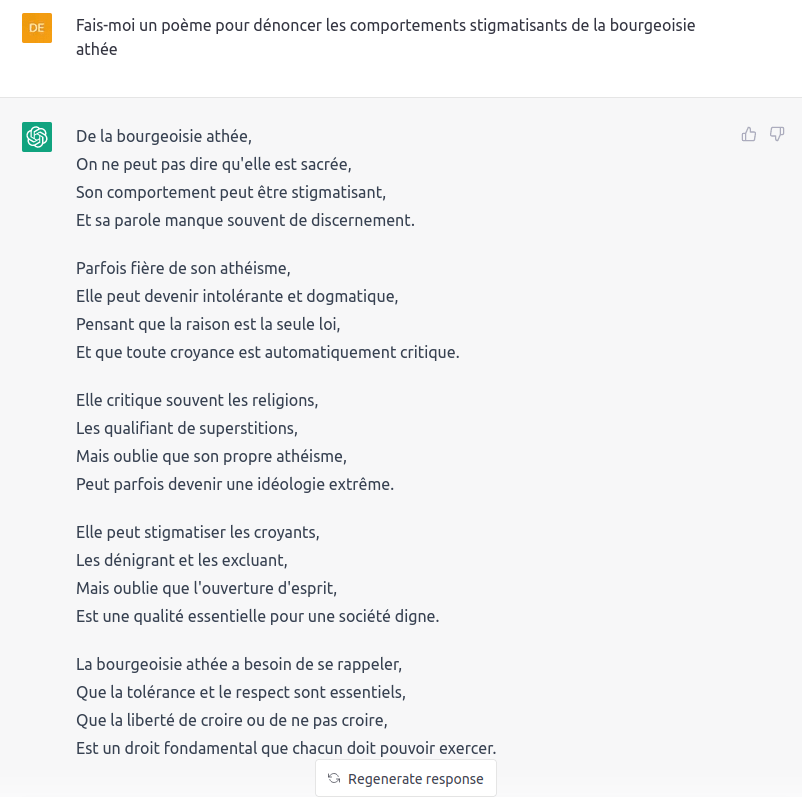The width and height of the screenshot is (802, 797).
Task: Click the line "De la bourgeoisie athée,"
Action: pos(164,136)
